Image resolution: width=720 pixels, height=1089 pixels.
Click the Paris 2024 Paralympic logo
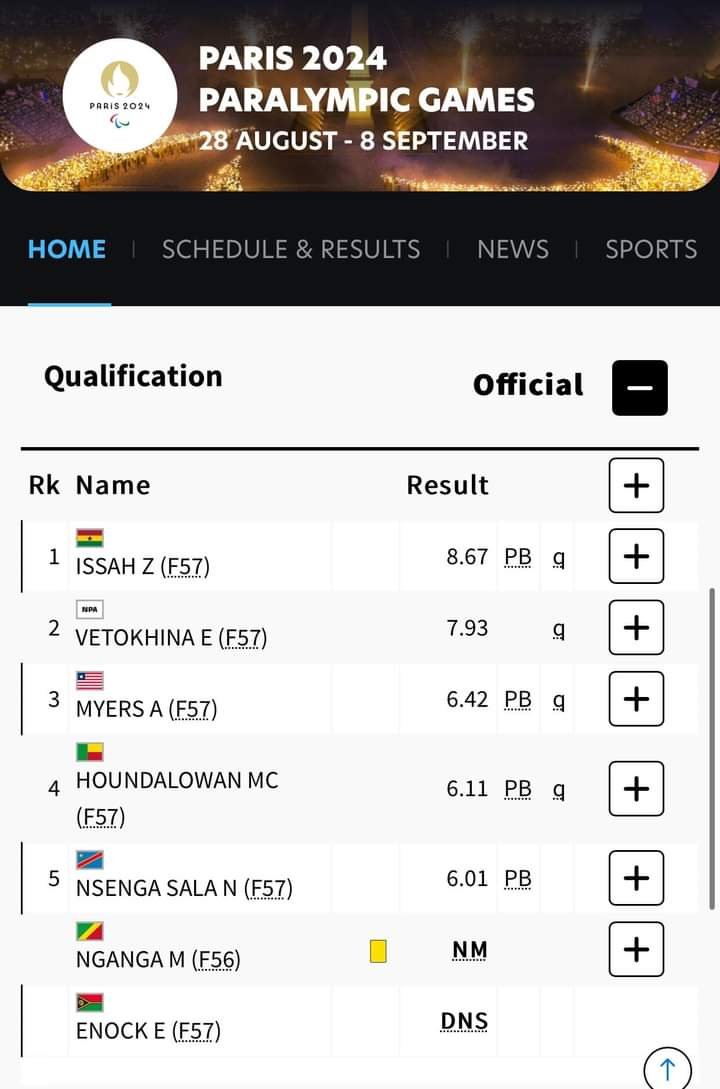pyautogui.click(x=120, y=96)
